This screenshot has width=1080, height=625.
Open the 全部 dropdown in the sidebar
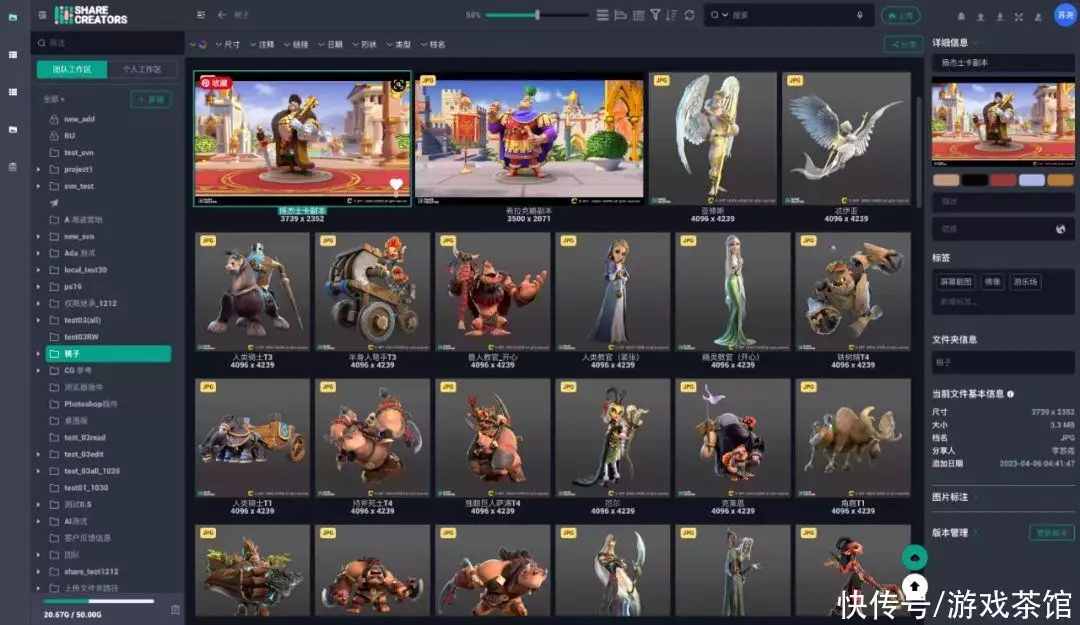[x=54, y=99]
